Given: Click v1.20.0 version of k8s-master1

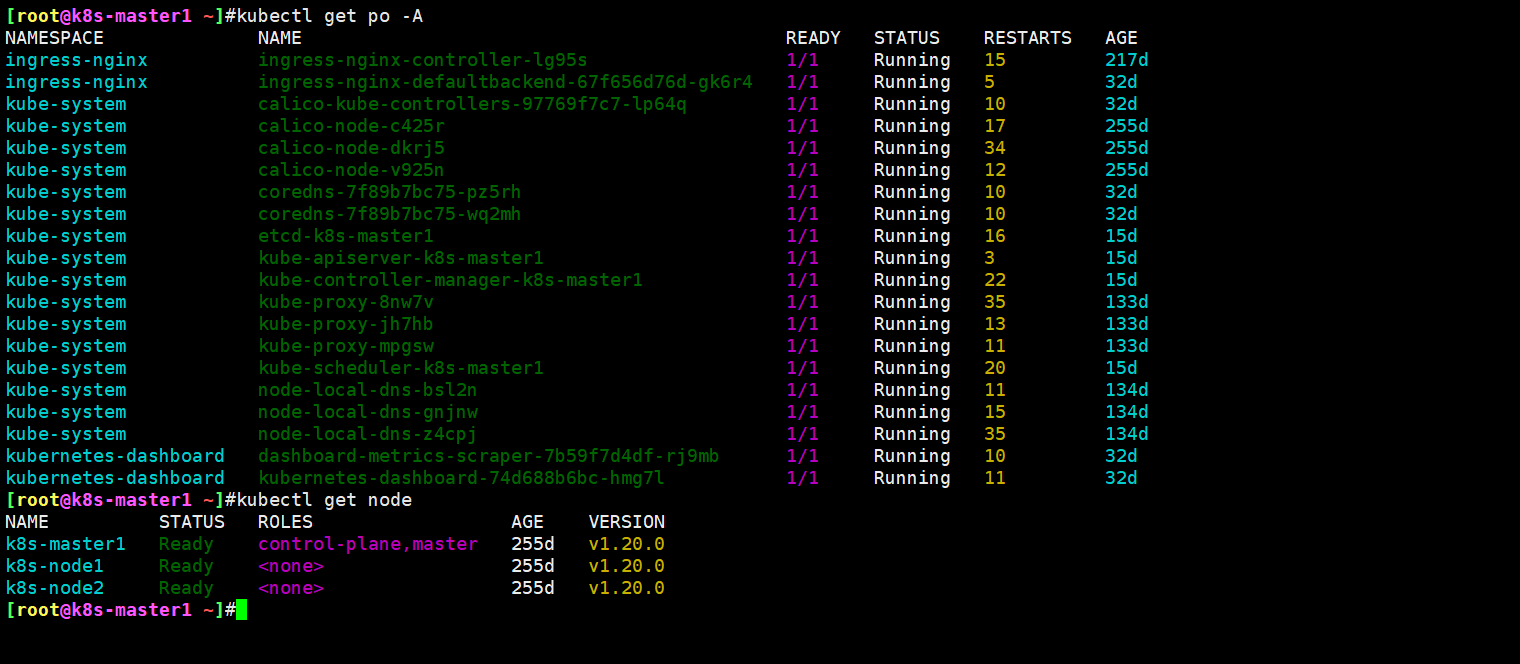Looking at the screenshot, I should pos(626,544).
